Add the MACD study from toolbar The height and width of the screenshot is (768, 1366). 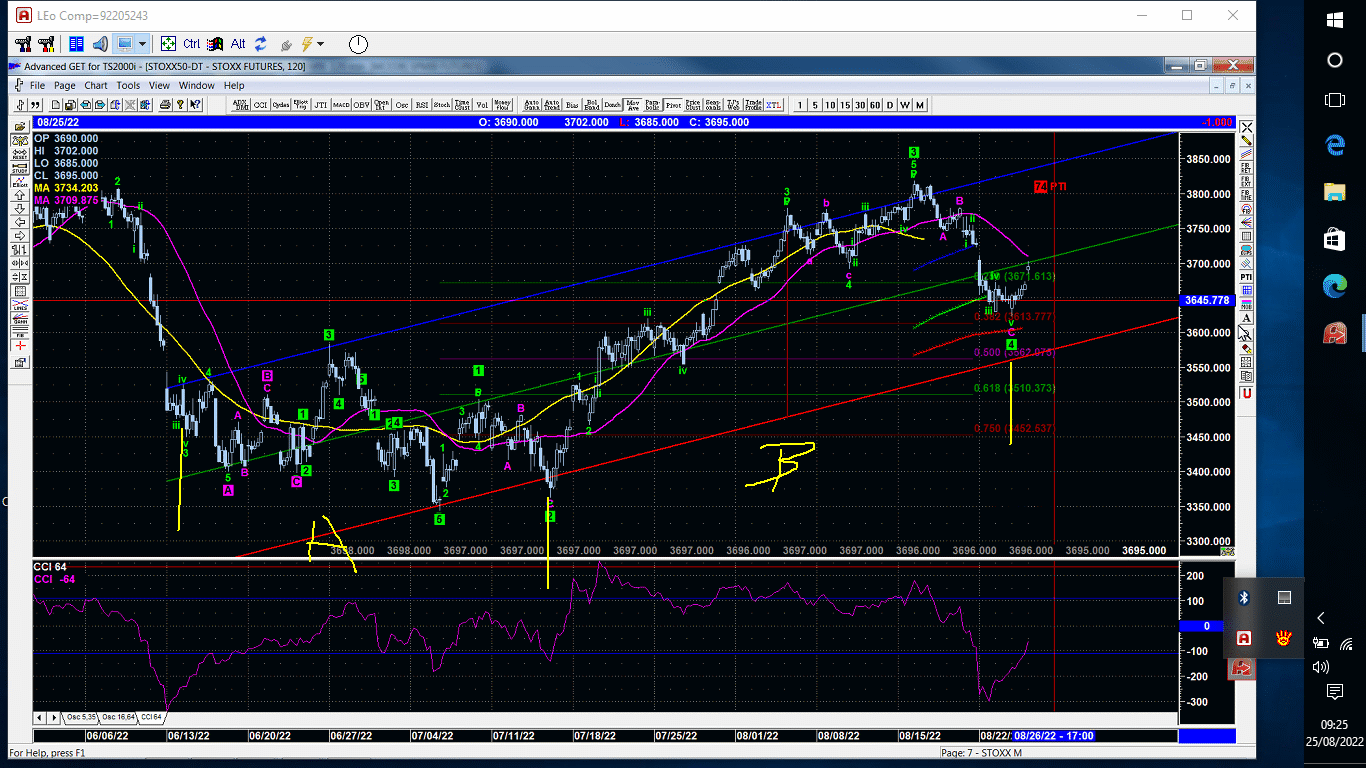tap(341, 104)
